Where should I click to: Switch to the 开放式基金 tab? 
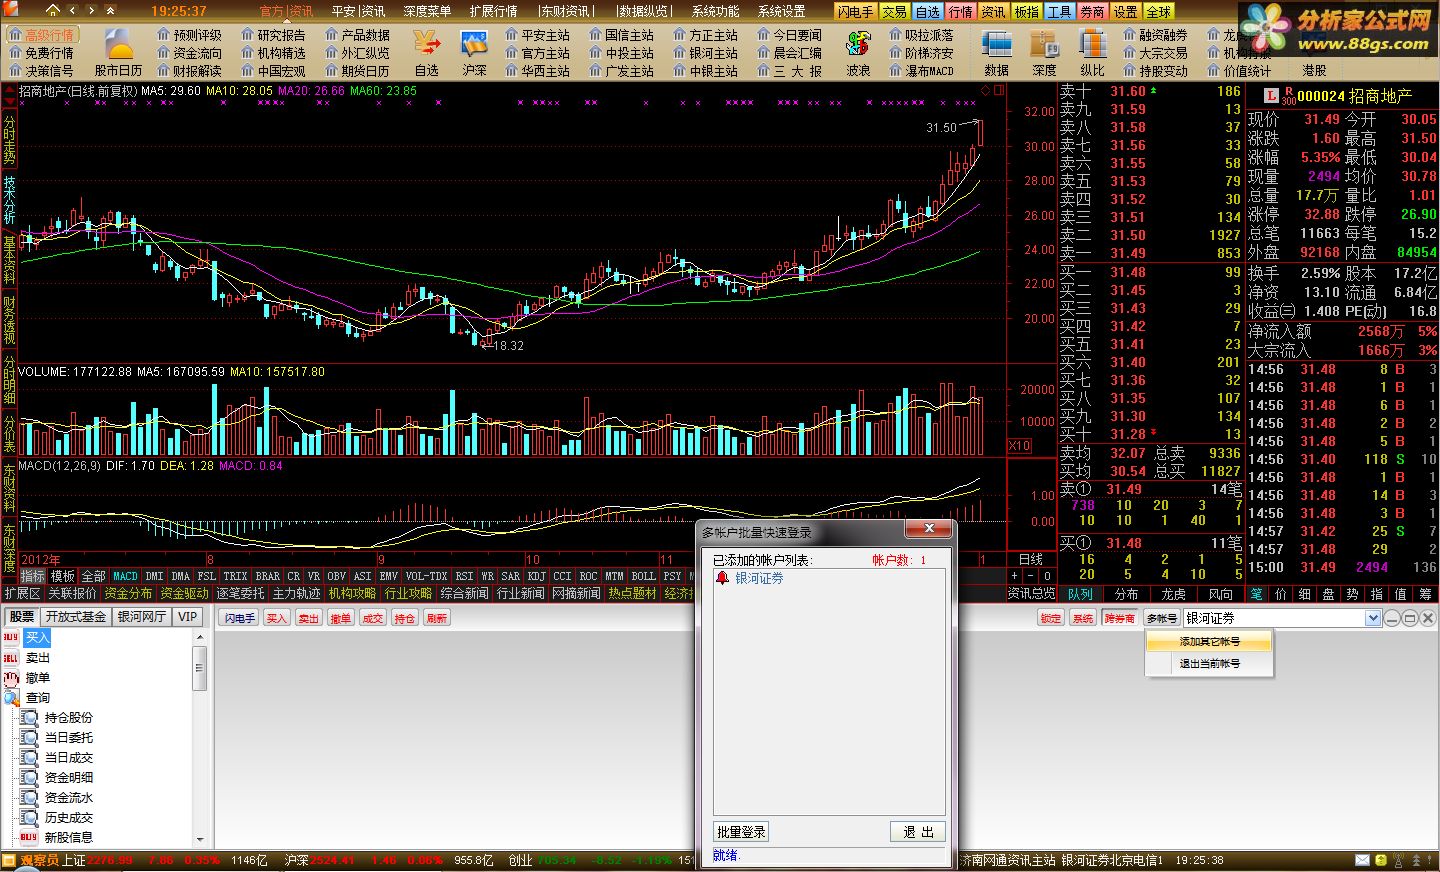pyautogui.click(x=76, y=617)
